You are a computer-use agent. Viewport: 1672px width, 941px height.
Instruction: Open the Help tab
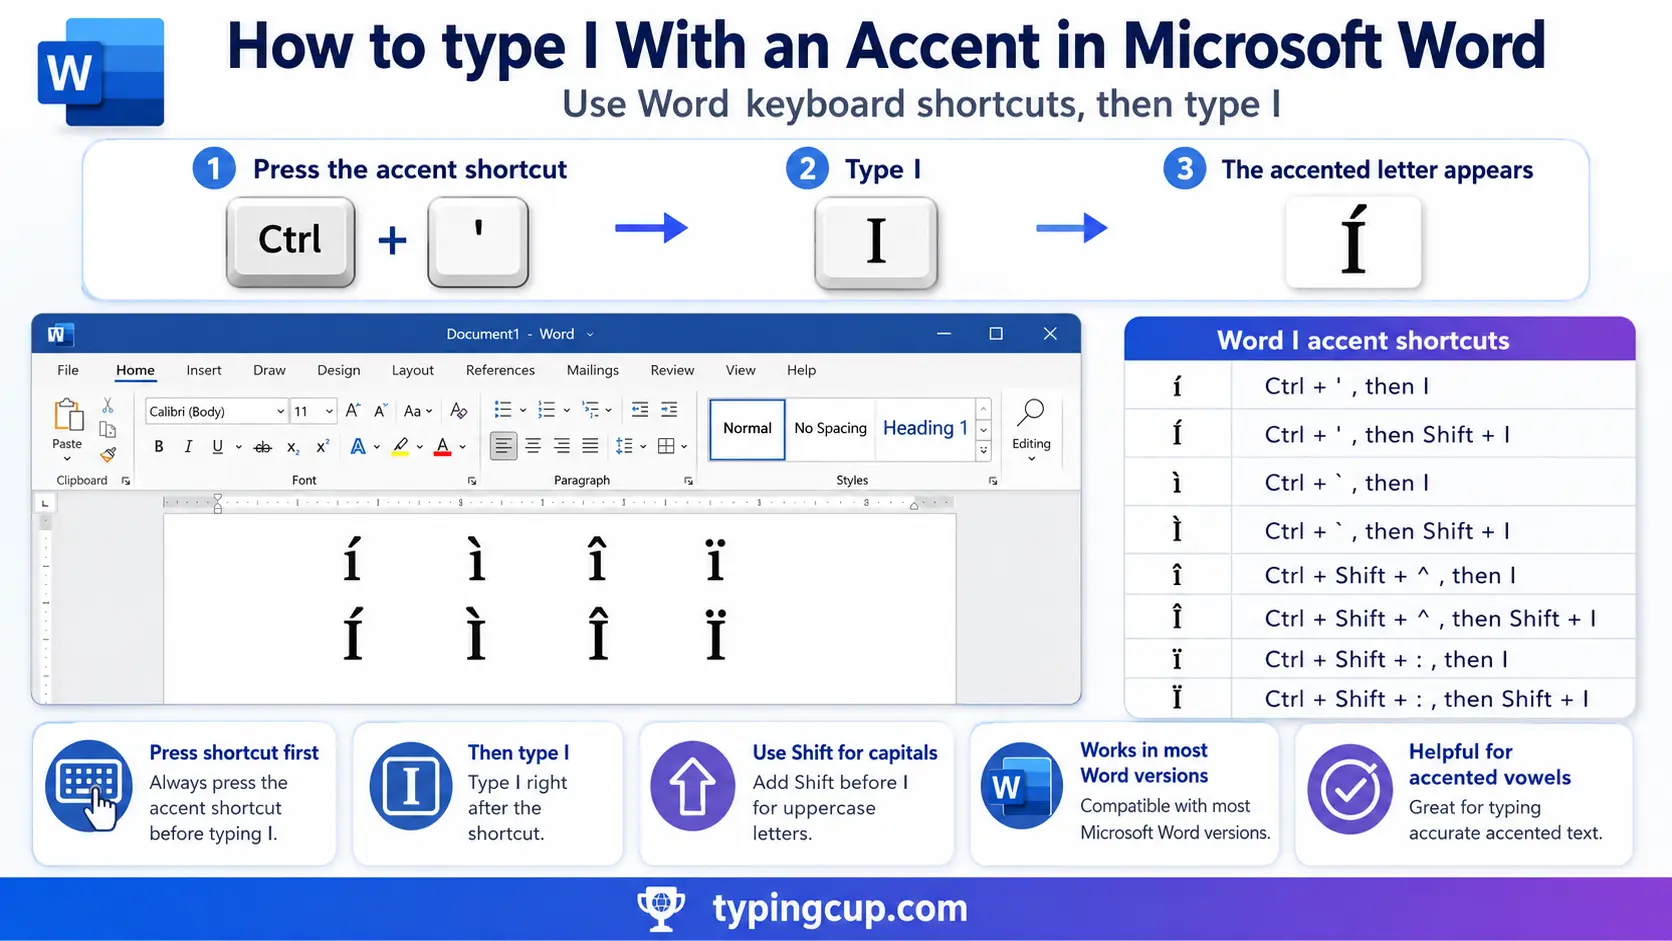coord(801,370)
